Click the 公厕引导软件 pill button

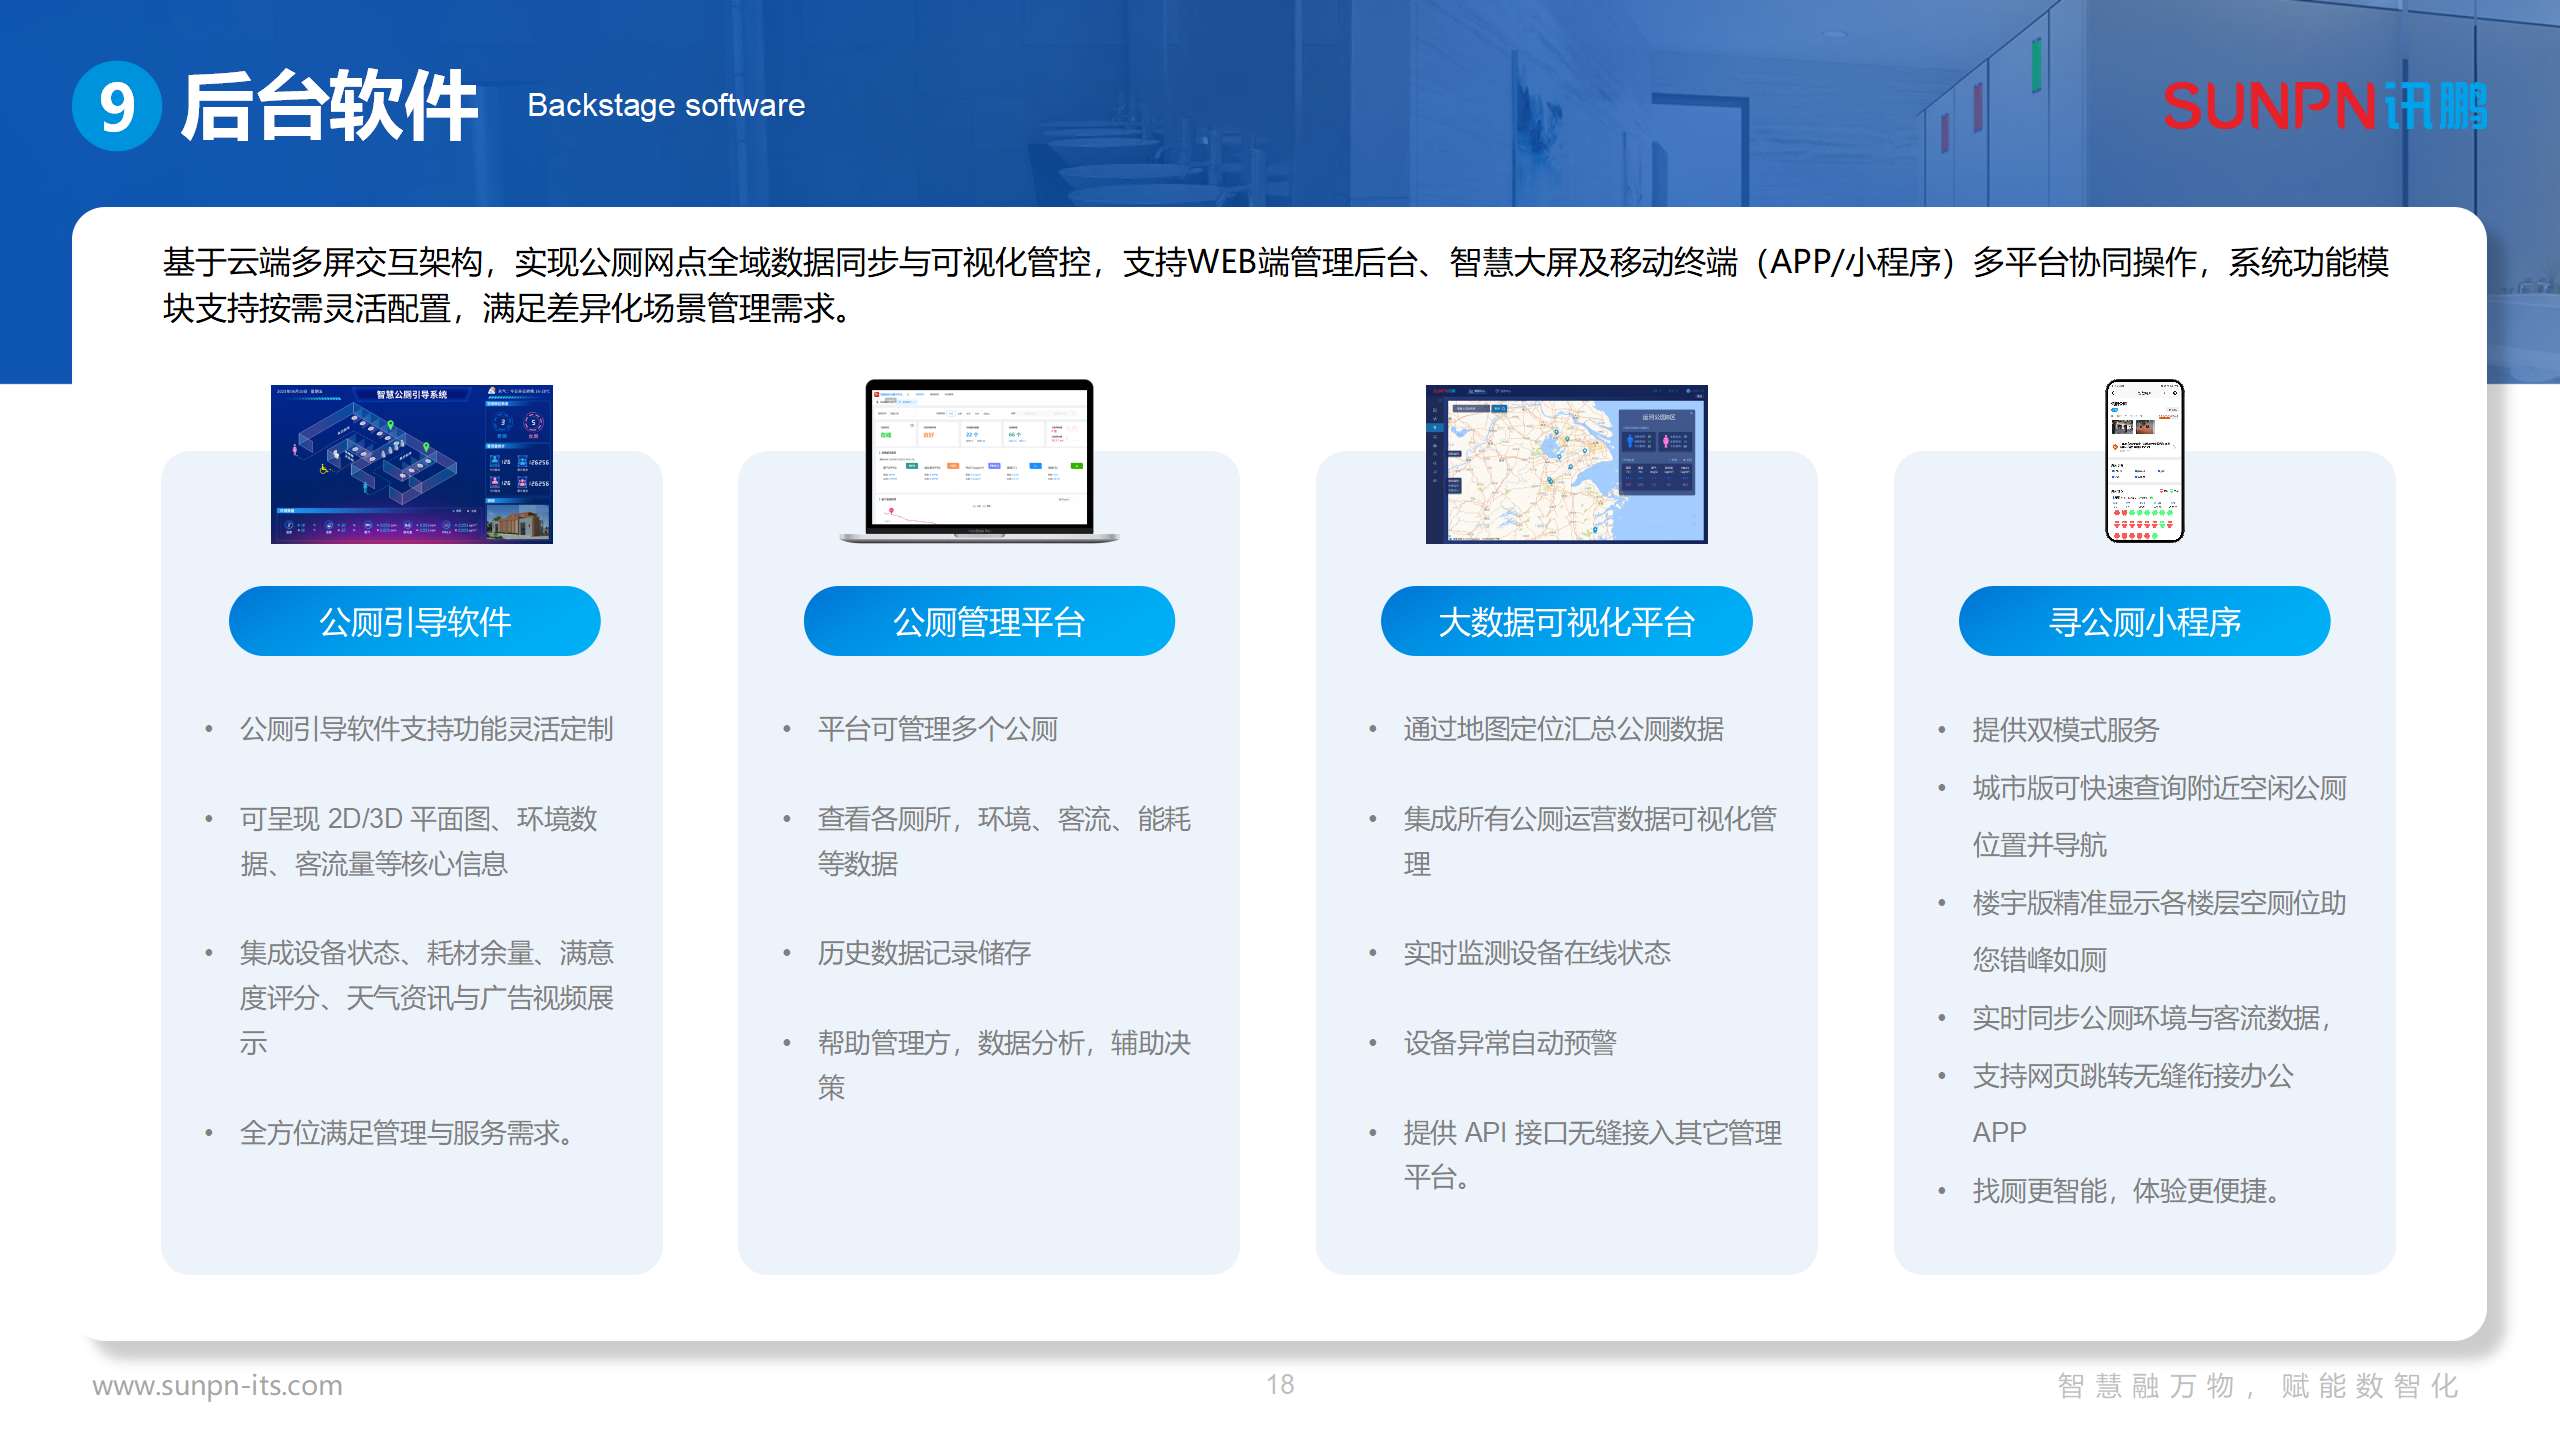414,620
